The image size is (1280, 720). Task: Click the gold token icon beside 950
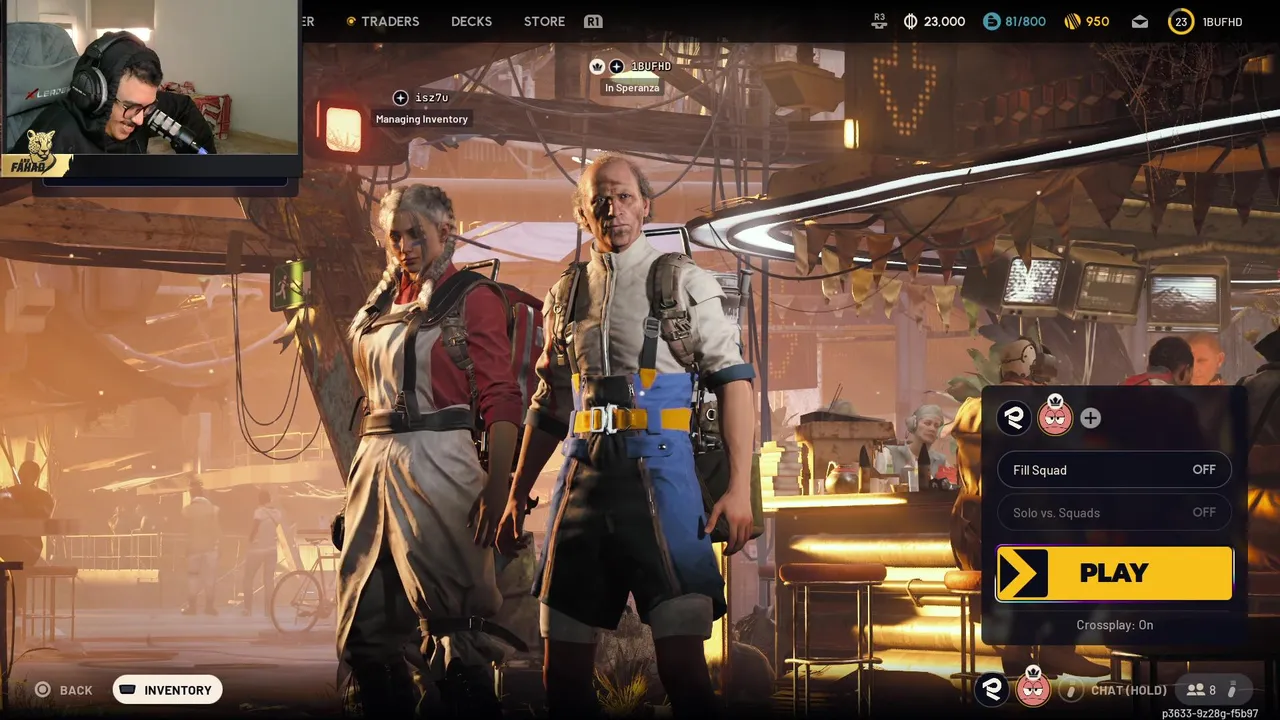1070,21
